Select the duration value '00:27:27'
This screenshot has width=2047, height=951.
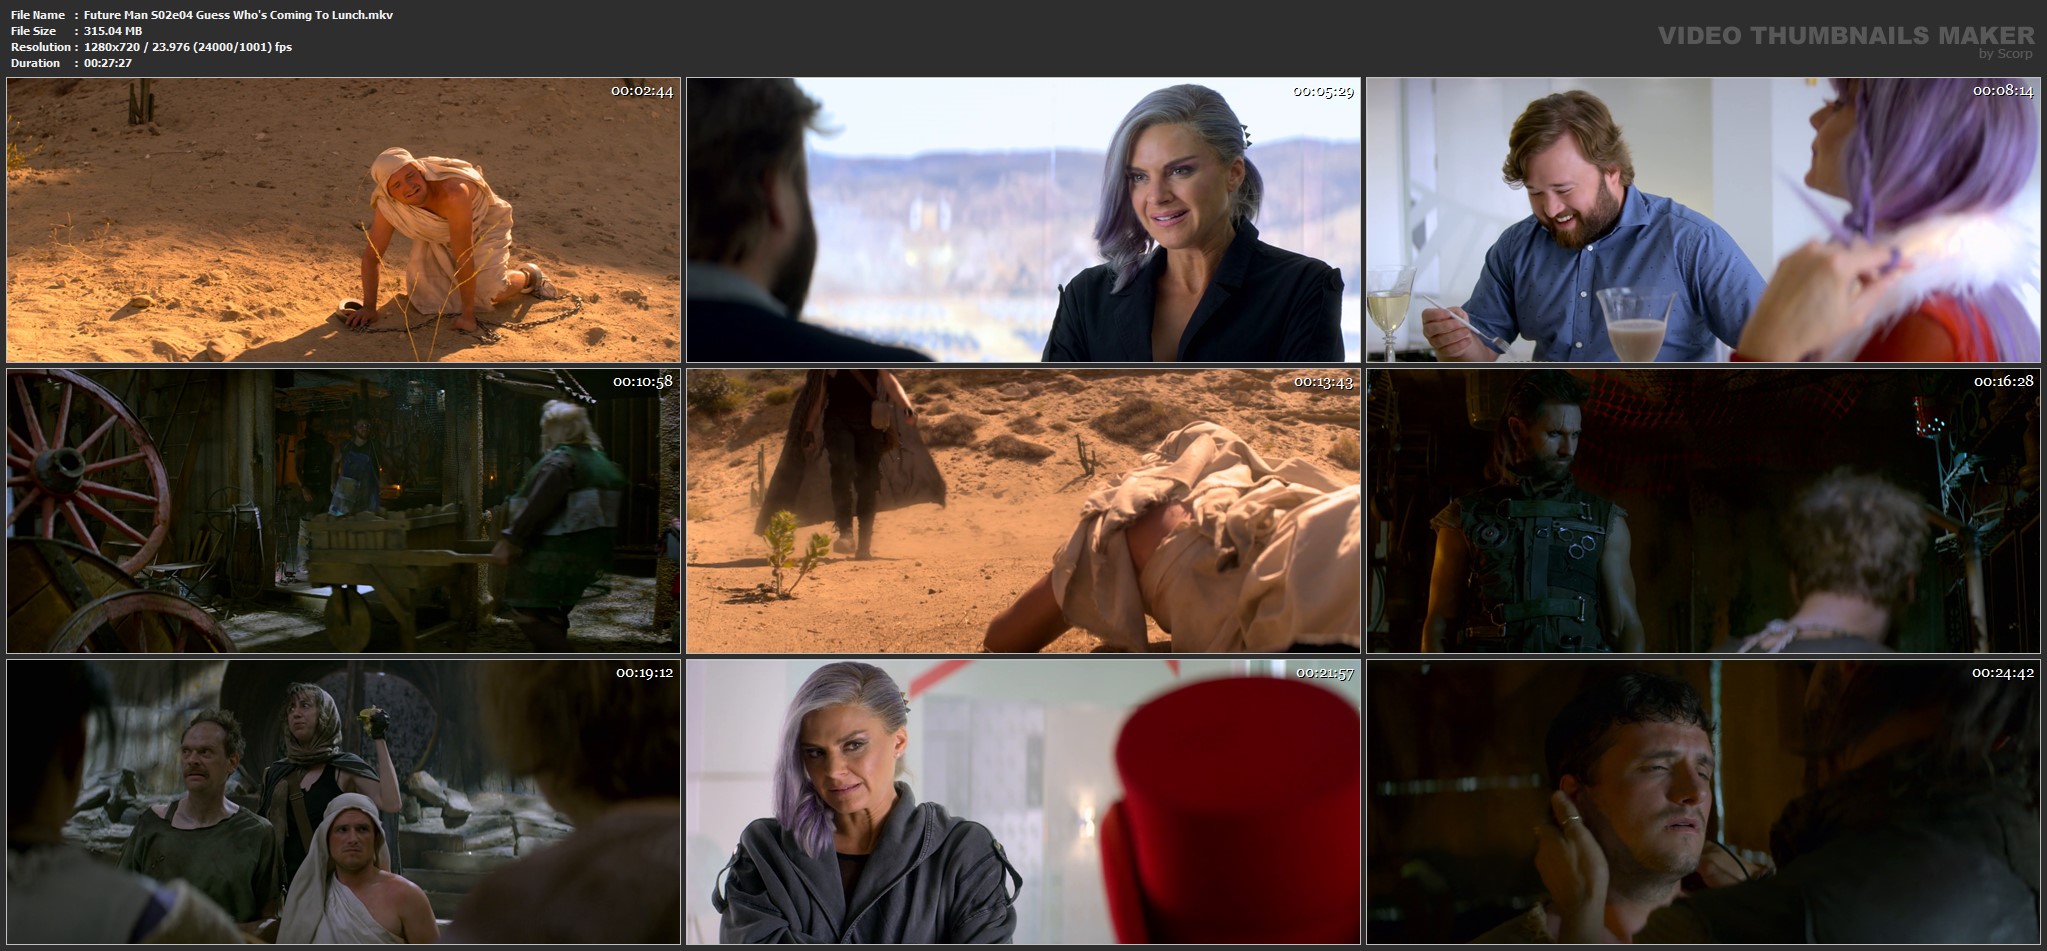[108, 63]
